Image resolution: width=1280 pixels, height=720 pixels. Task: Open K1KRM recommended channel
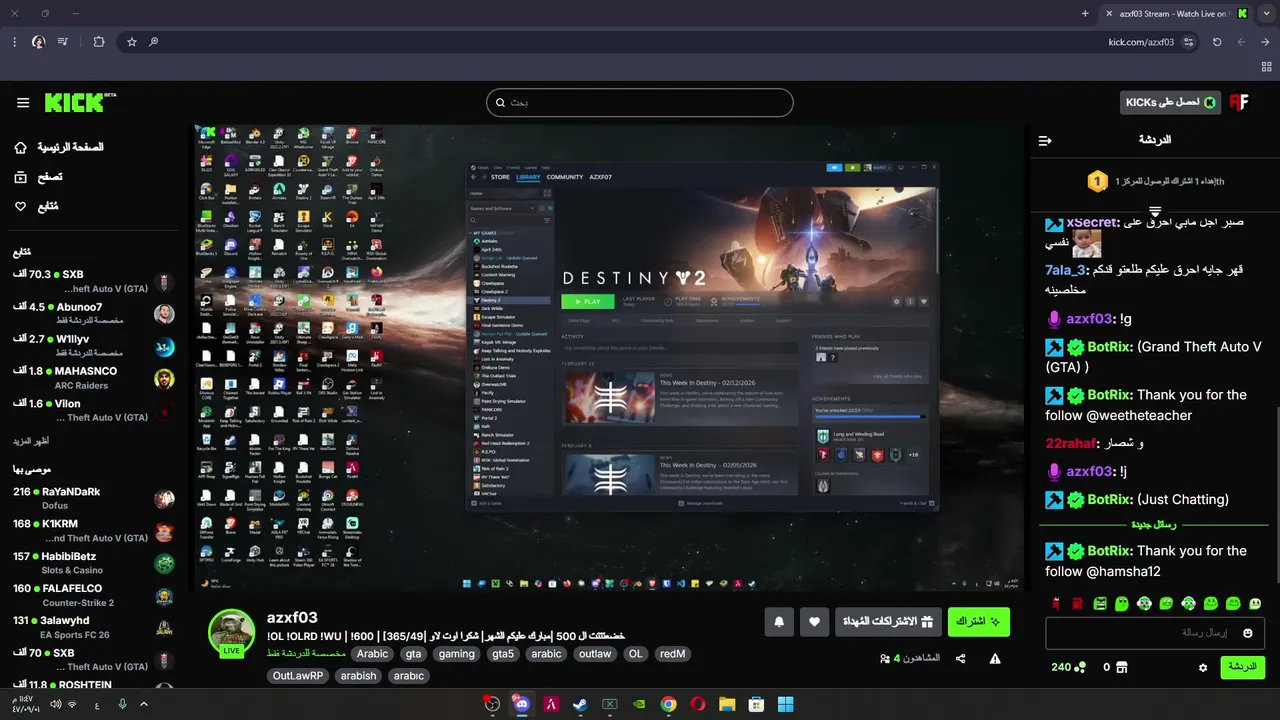(x=94, y=531)
